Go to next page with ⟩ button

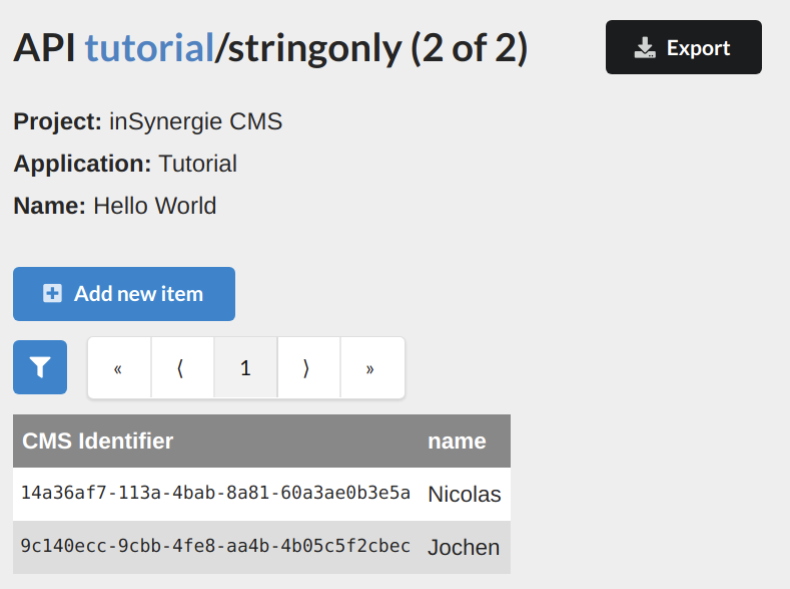308,368
